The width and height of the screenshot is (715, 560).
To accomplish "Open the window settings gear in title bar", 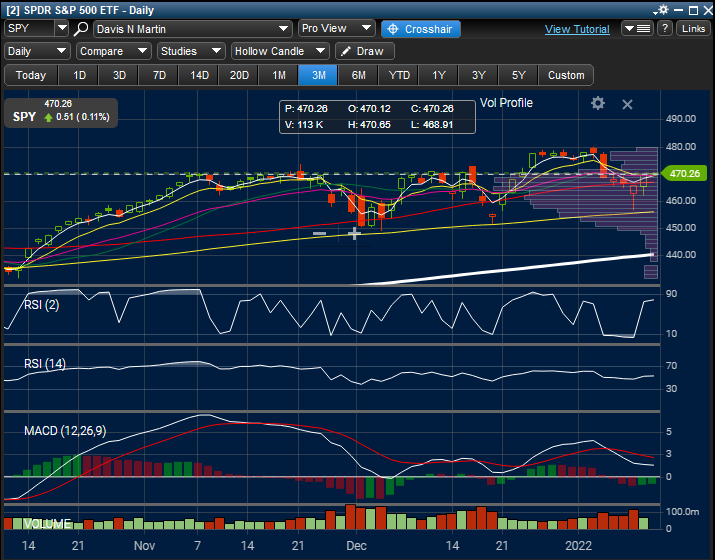I will [x=661, y=10].
